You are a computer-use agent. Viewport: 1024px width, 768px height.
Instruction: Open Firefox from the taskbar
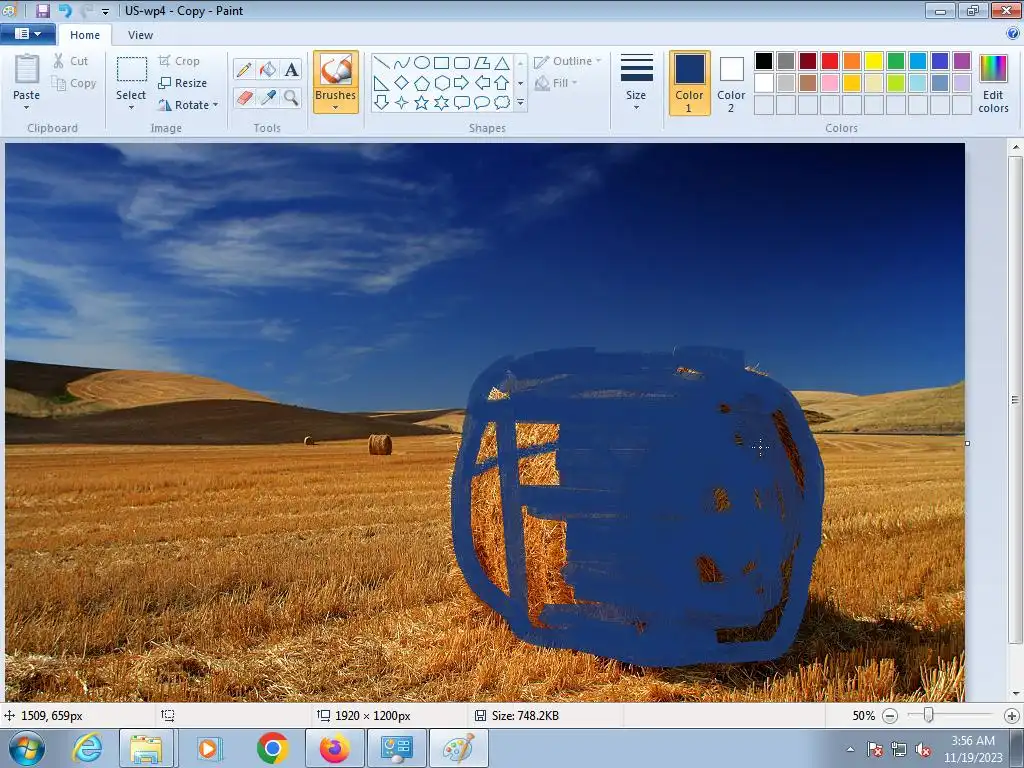(334, 748)
